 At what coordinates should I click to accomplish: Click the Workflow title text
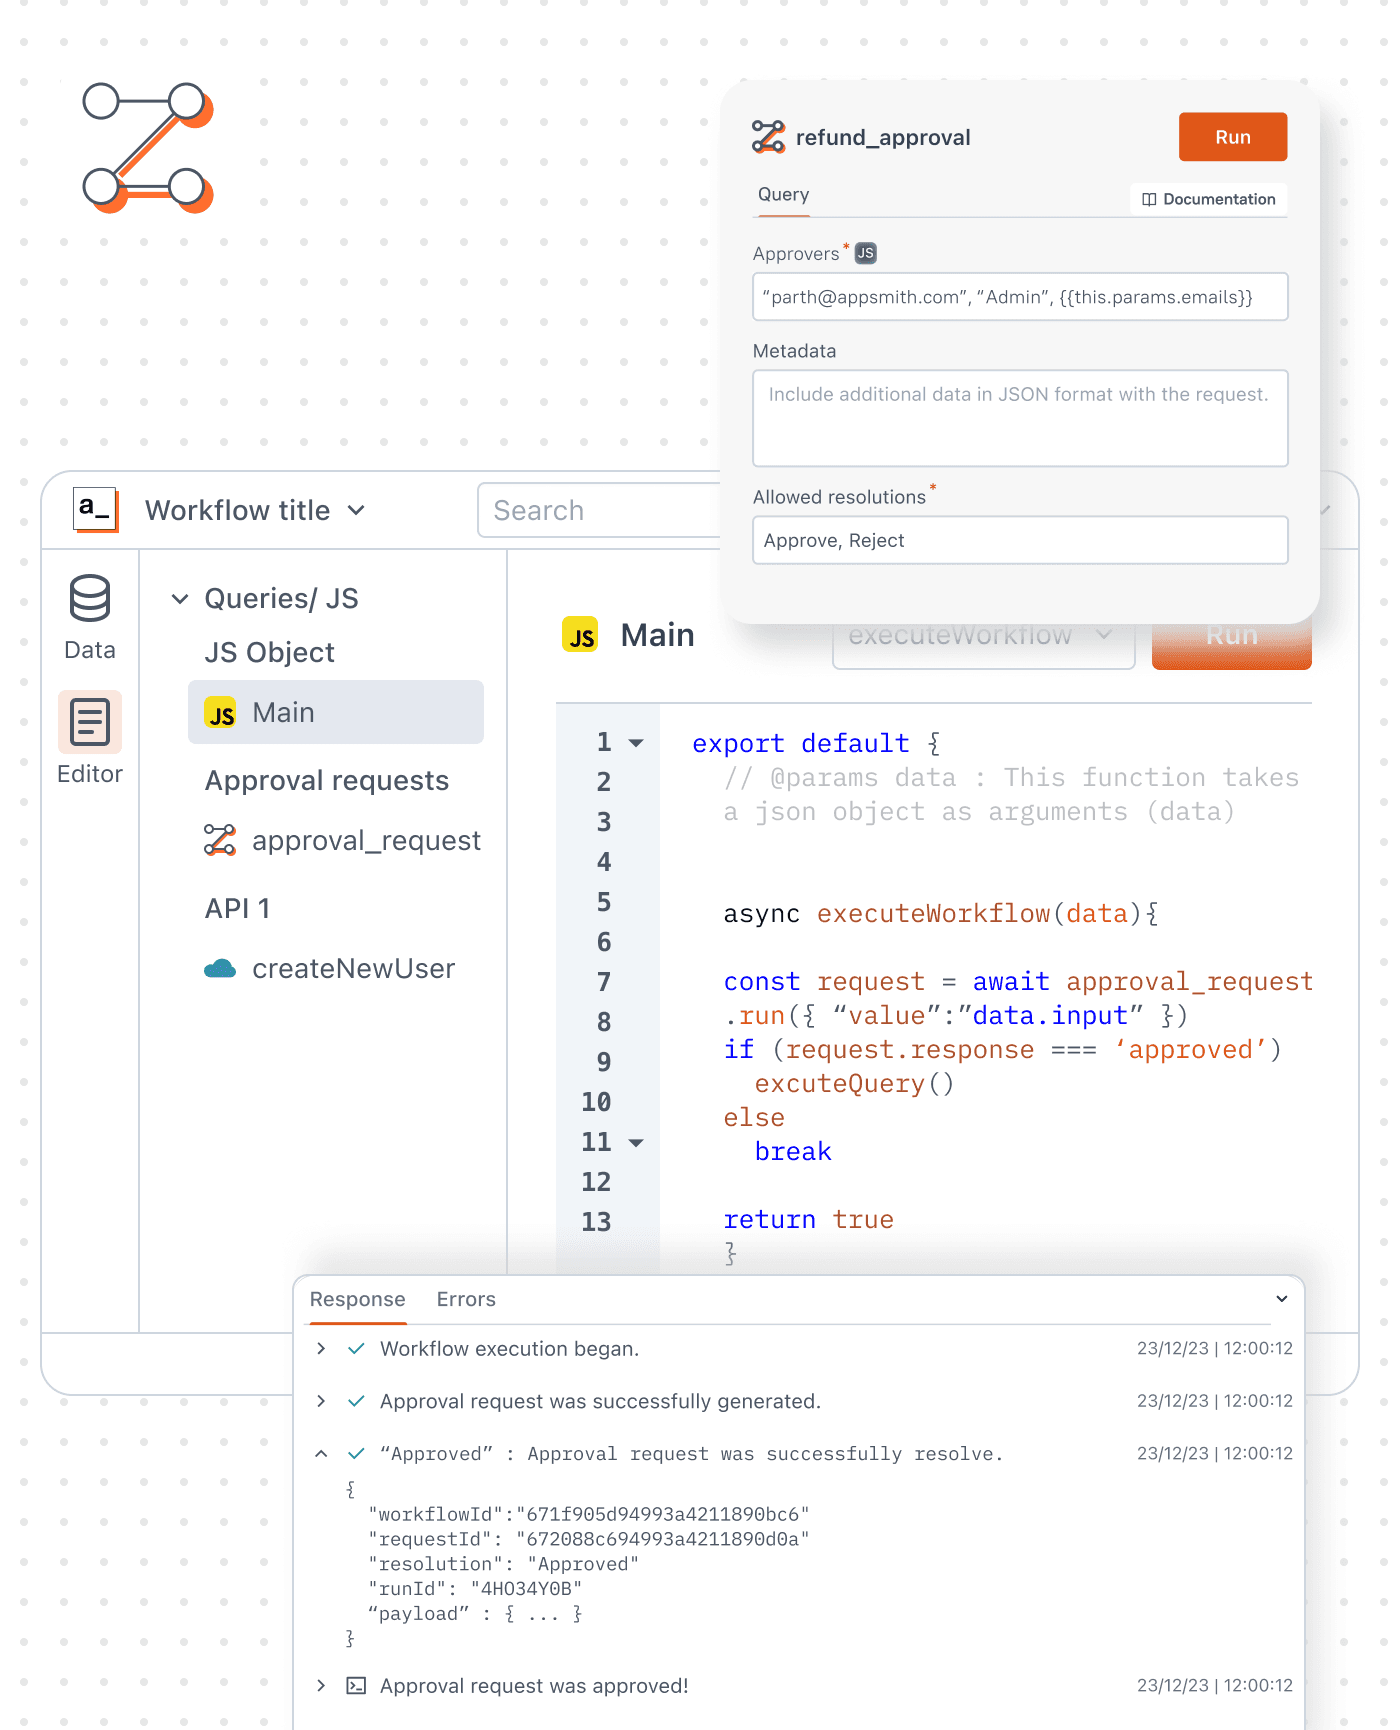pos(237,510)
